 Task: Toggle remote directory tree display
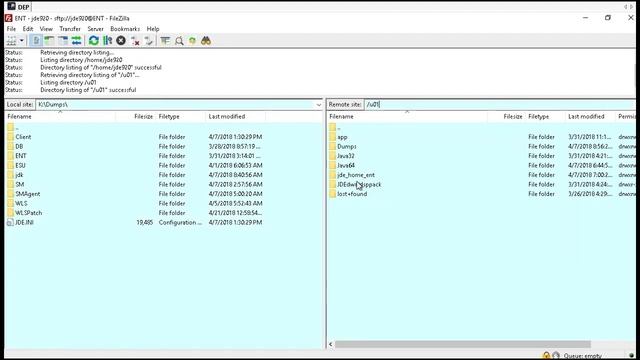(63, 40)
